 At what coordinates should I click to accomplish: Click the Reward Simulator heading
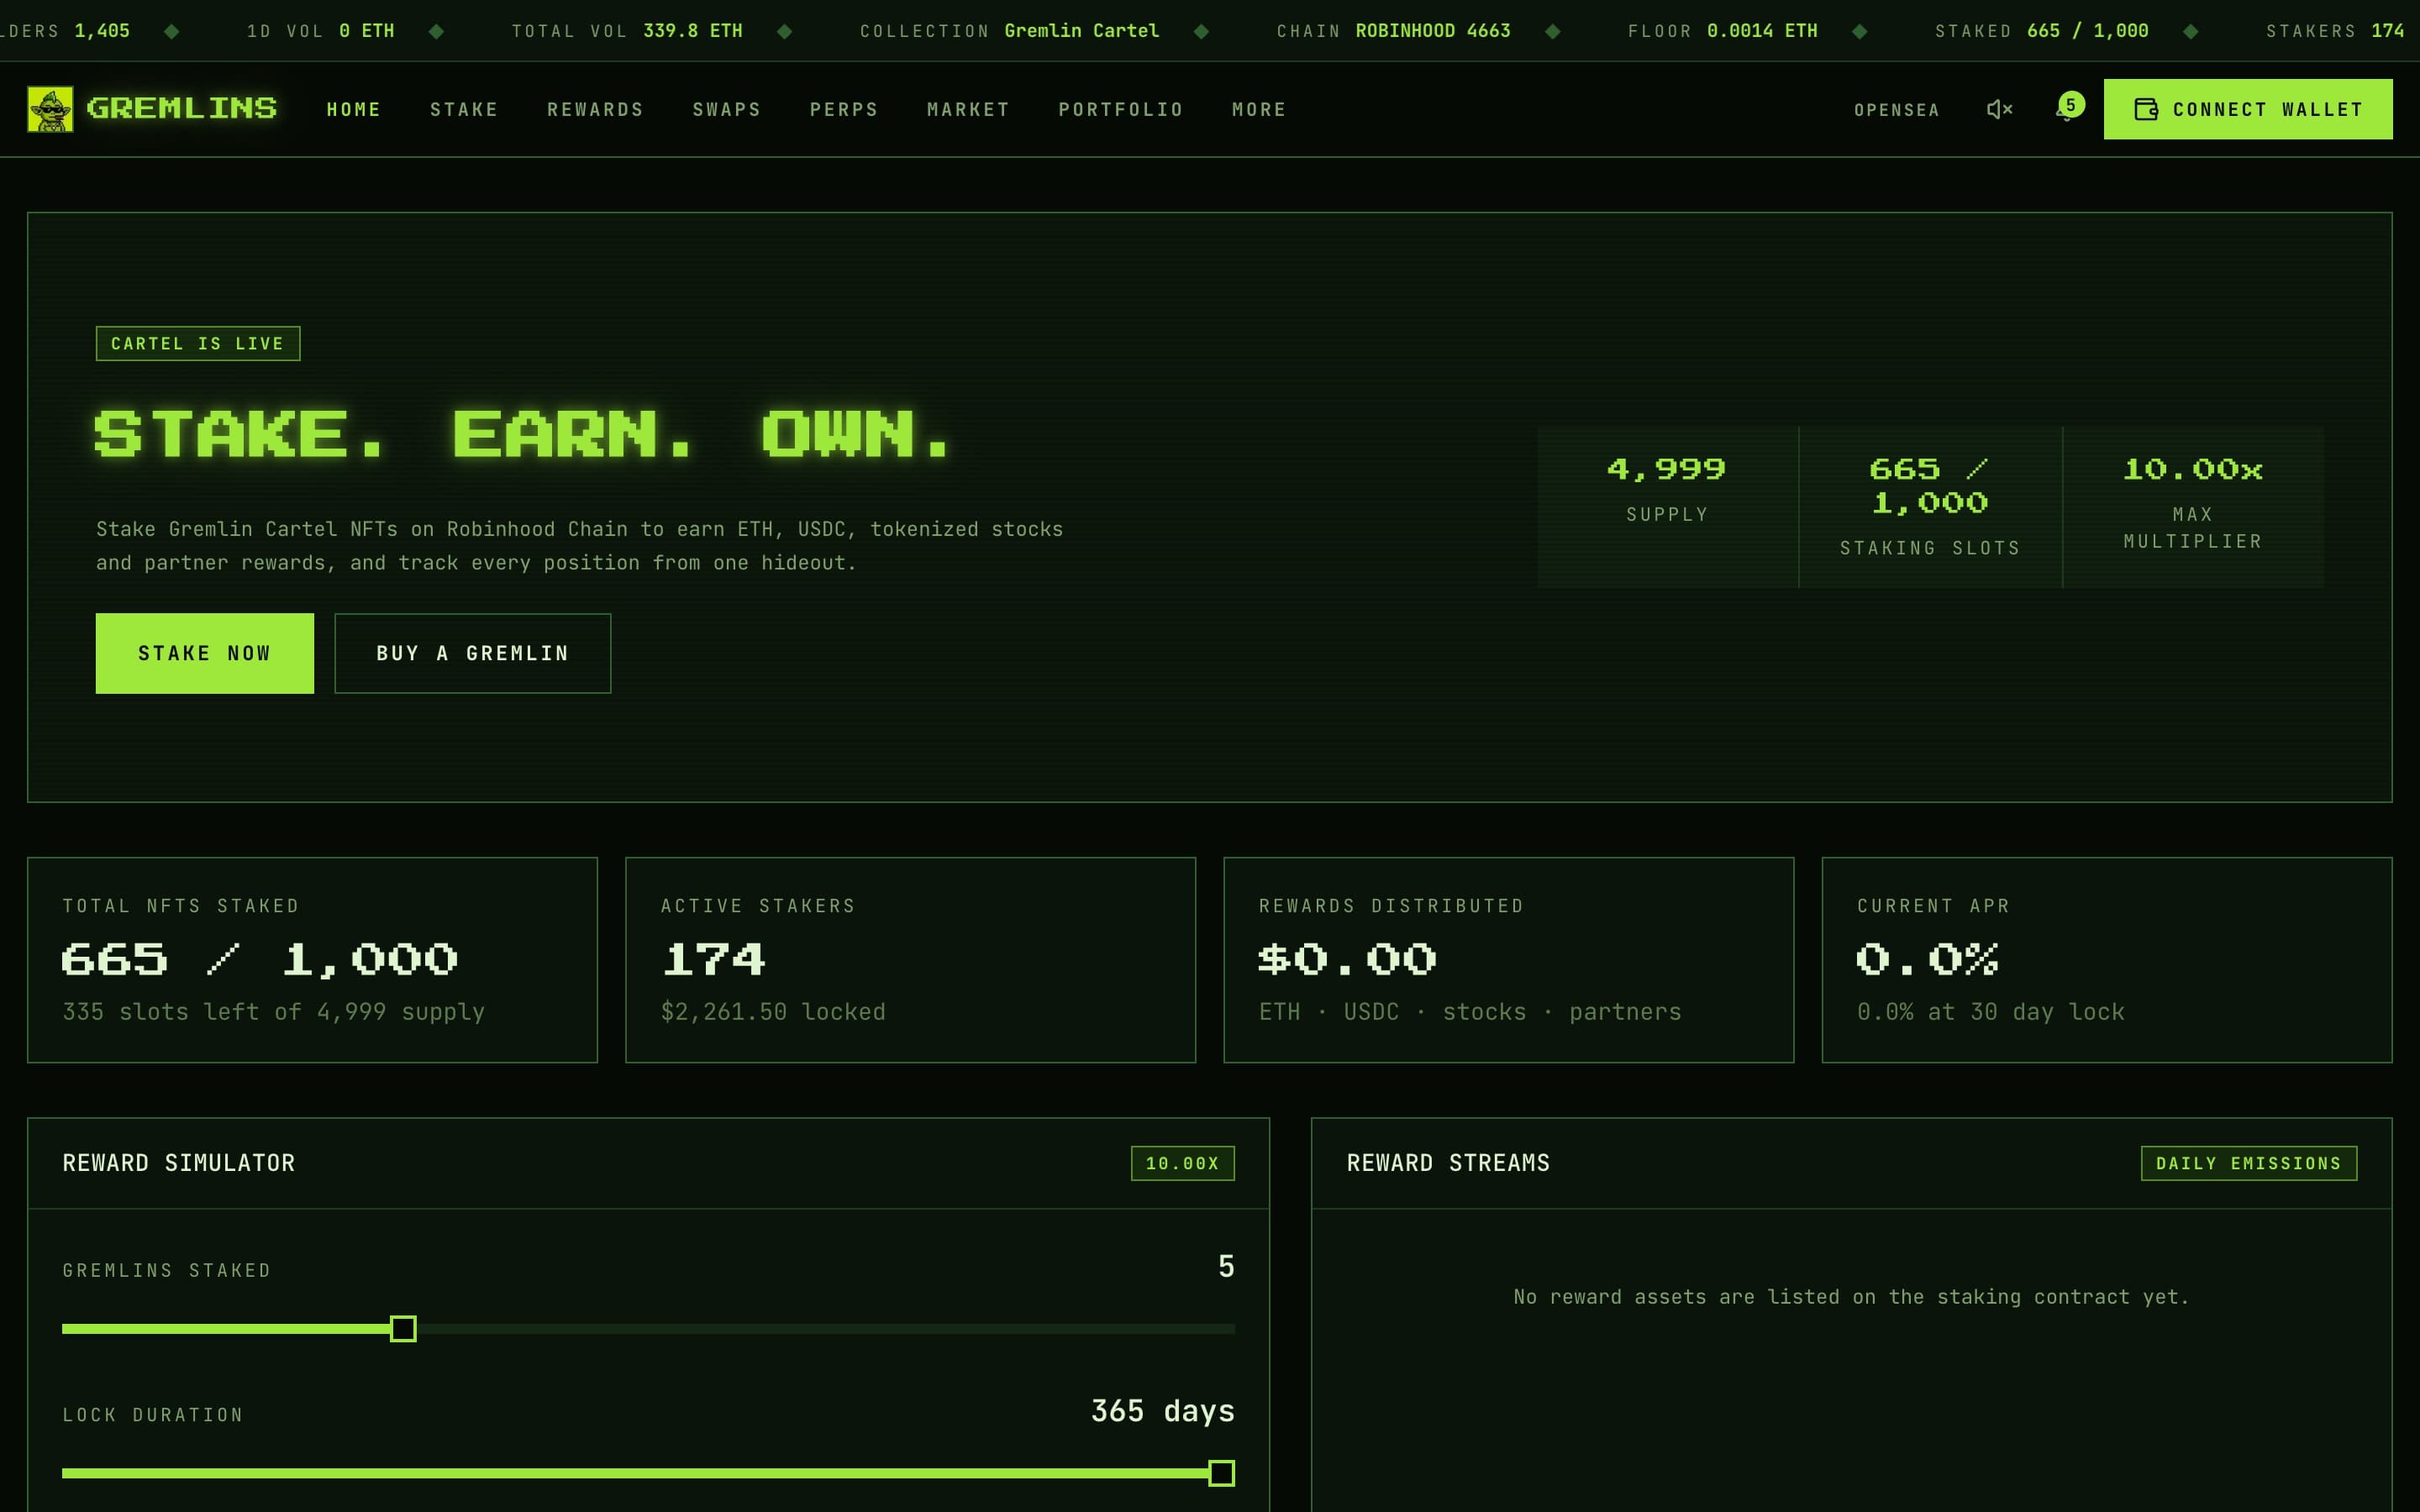[179, 1163]
